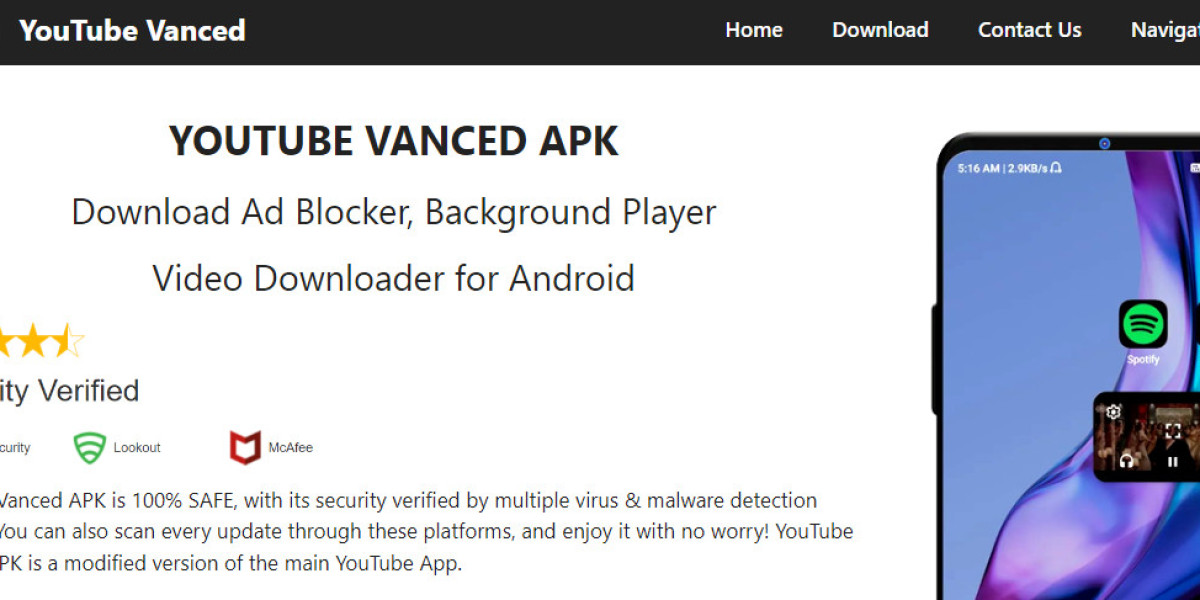1200x600 pixels.
Task: Click the notification bell in phone status bar
Action: pos(1056,168)
